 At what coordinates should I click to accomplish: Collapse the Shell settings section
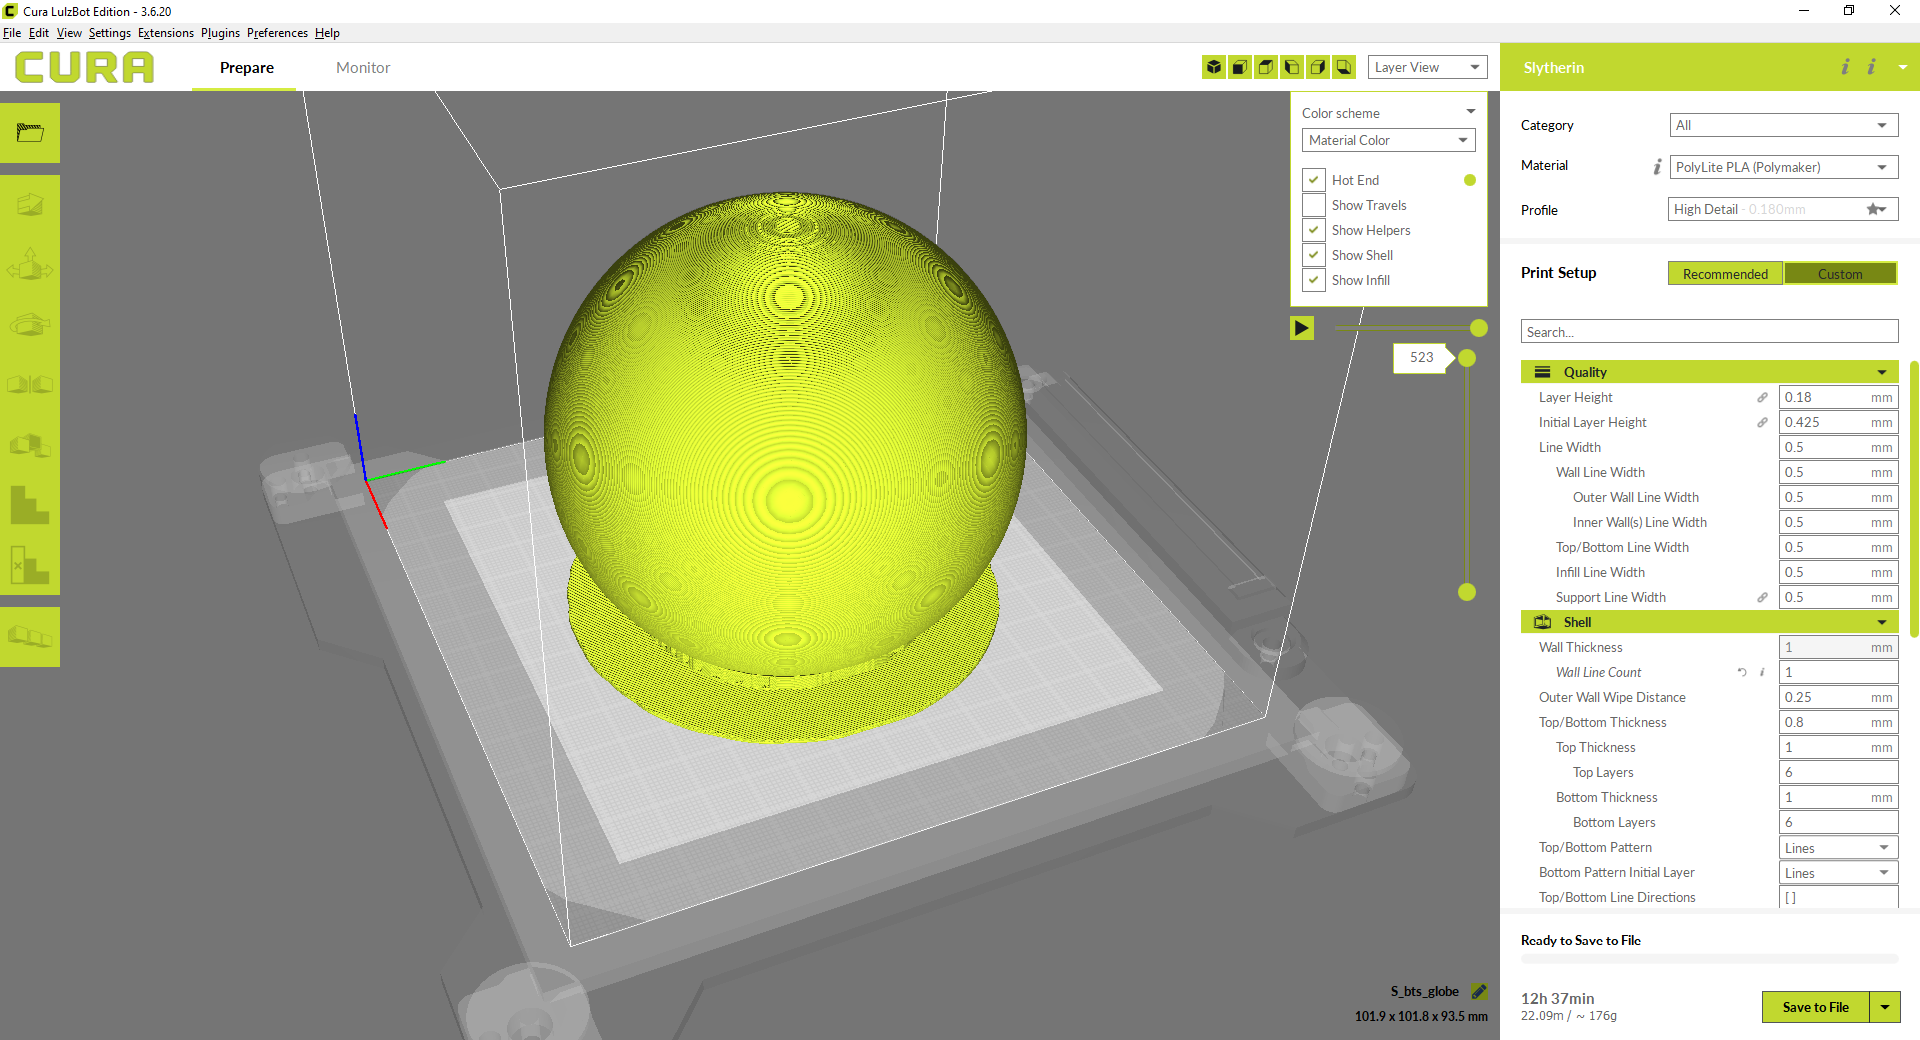coord(1709,622)
